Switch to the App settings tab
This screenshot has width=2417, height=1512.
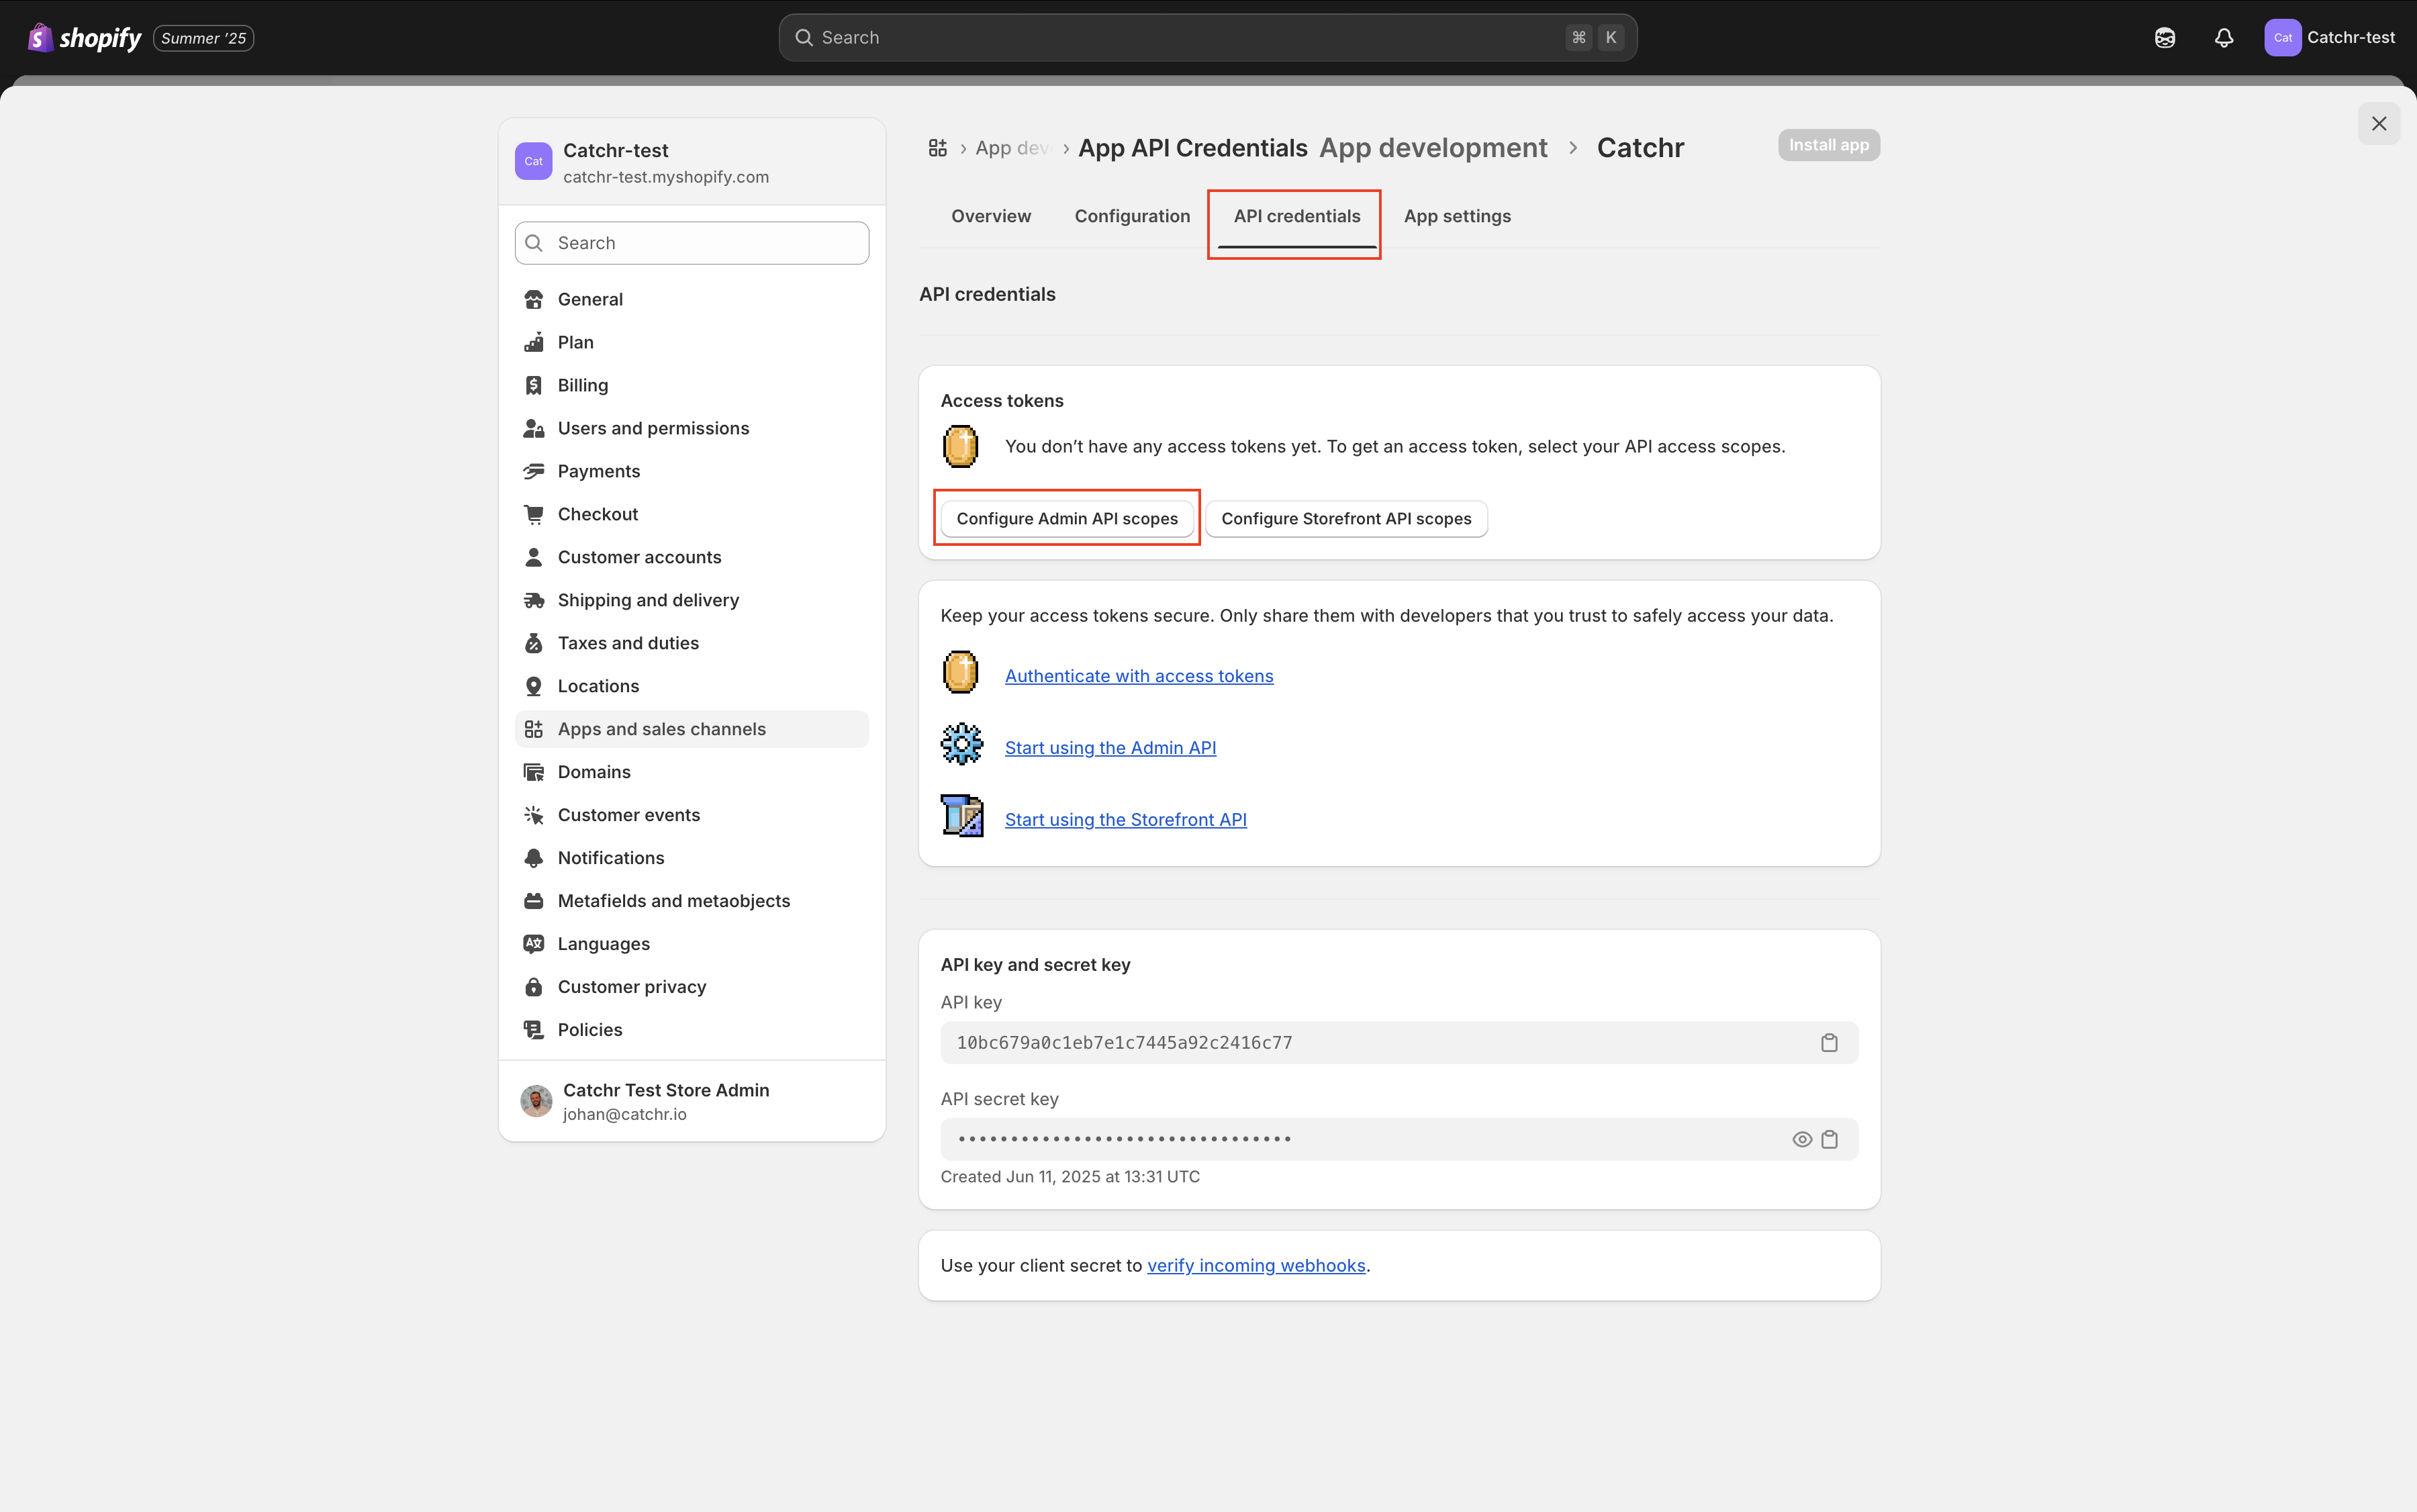coord(1457,216)
